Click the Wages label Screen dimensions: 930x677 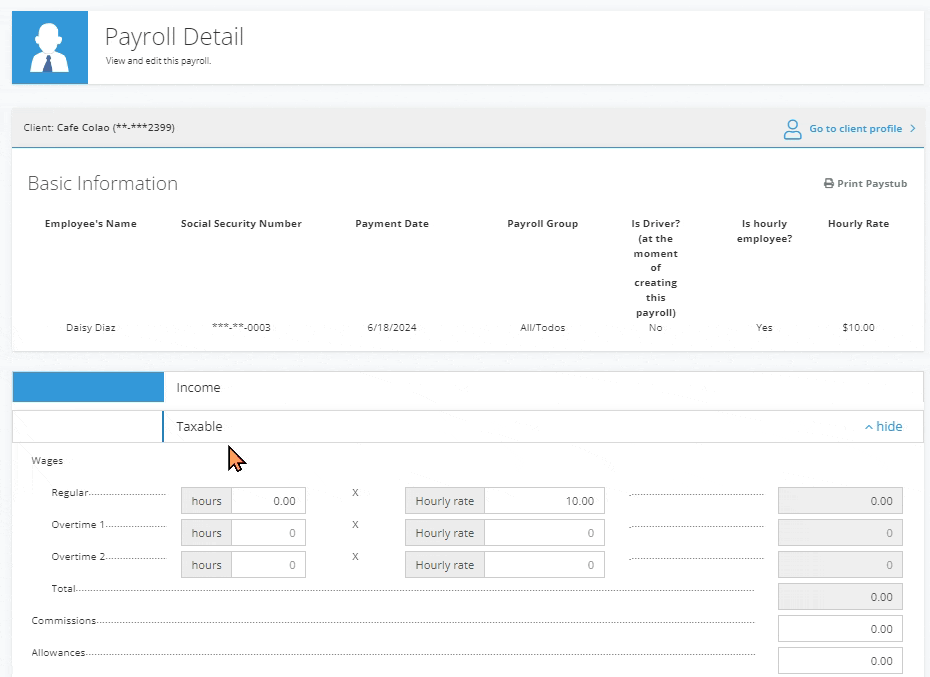[x=47, y=460]
